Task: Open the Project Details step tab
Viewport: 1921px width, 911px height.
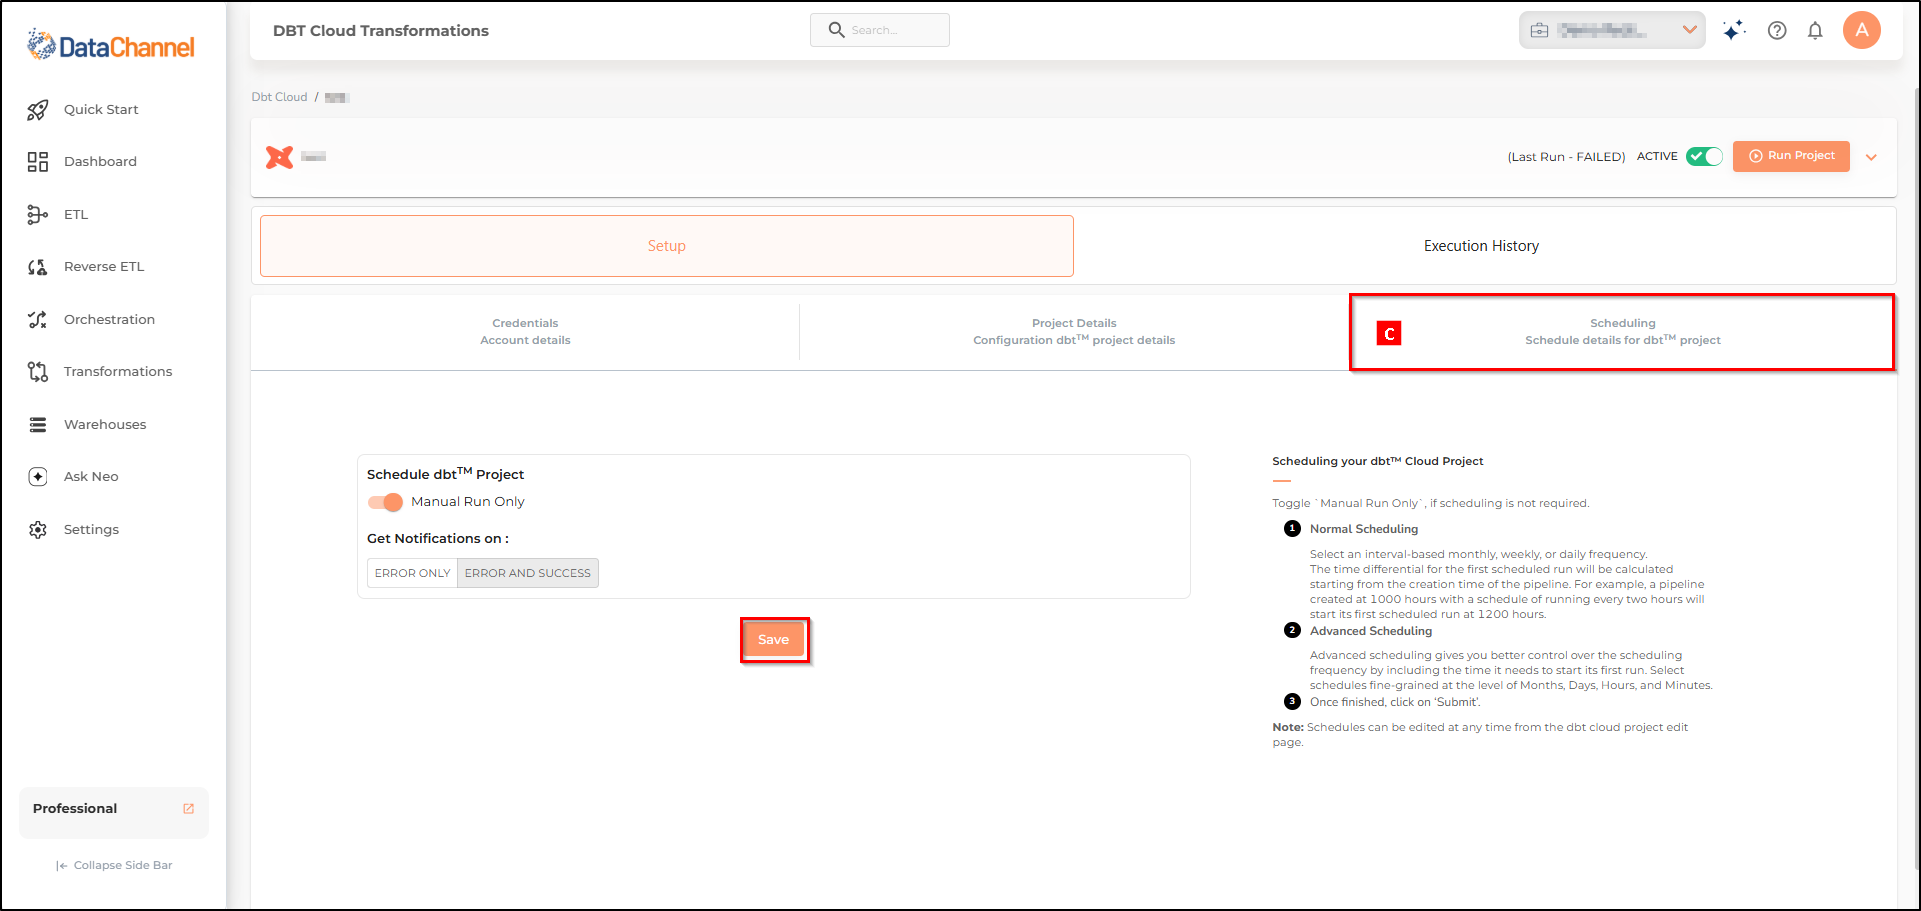Action: pos(1074,332)
